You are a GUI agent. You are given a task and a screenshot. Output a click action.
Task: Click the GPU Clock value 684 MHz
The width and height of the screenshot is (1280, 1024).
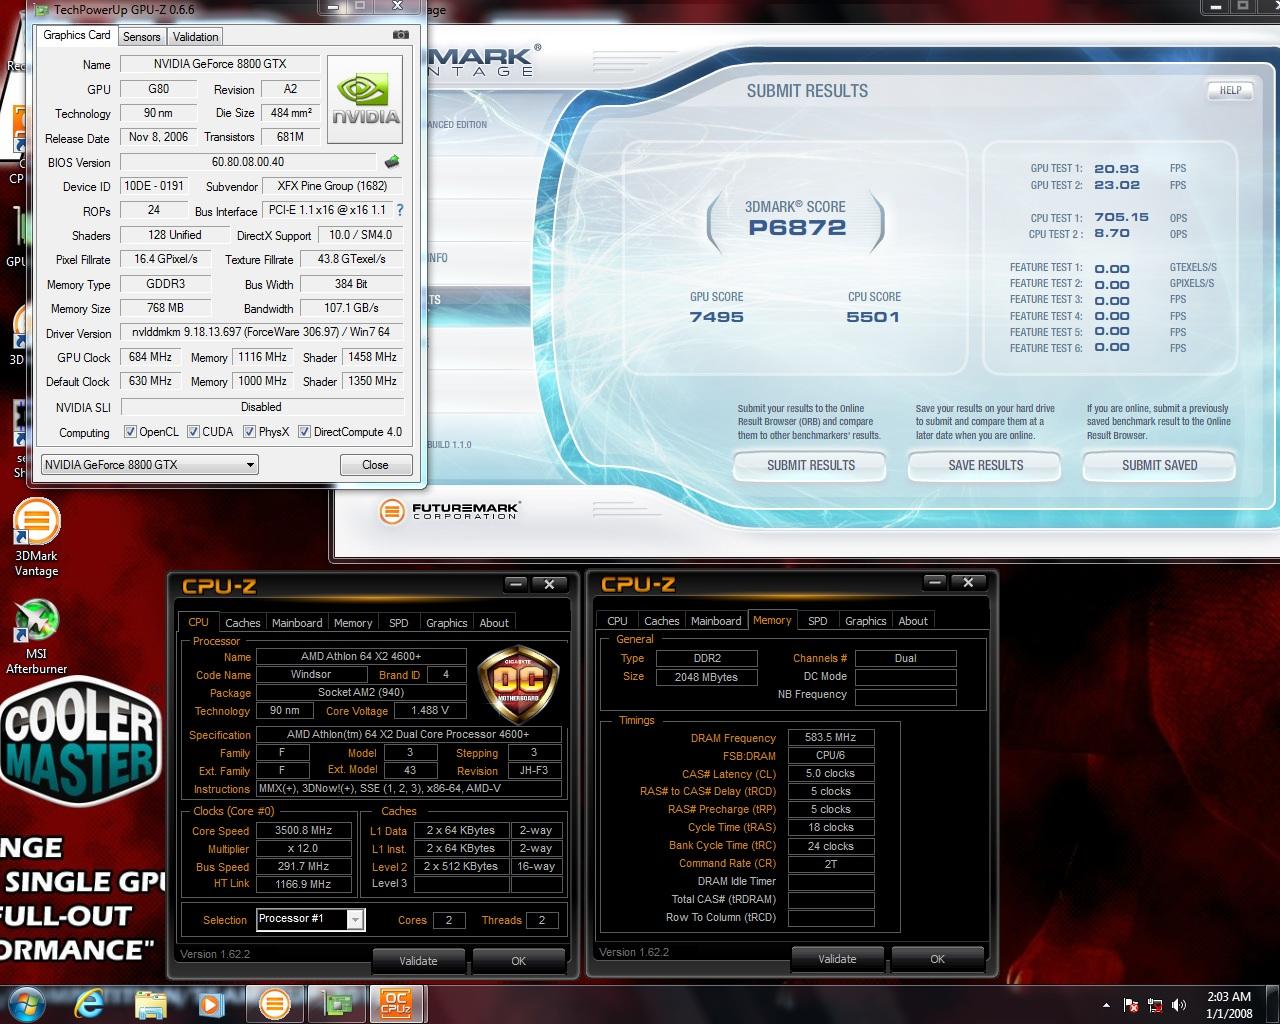[x=150, y=357]
